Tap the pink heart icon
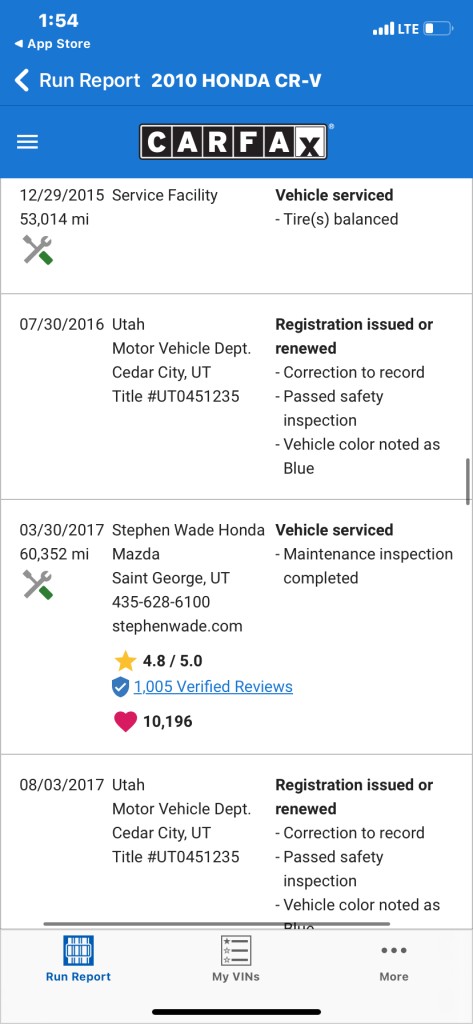473x1024 pixels. (125, 722)
